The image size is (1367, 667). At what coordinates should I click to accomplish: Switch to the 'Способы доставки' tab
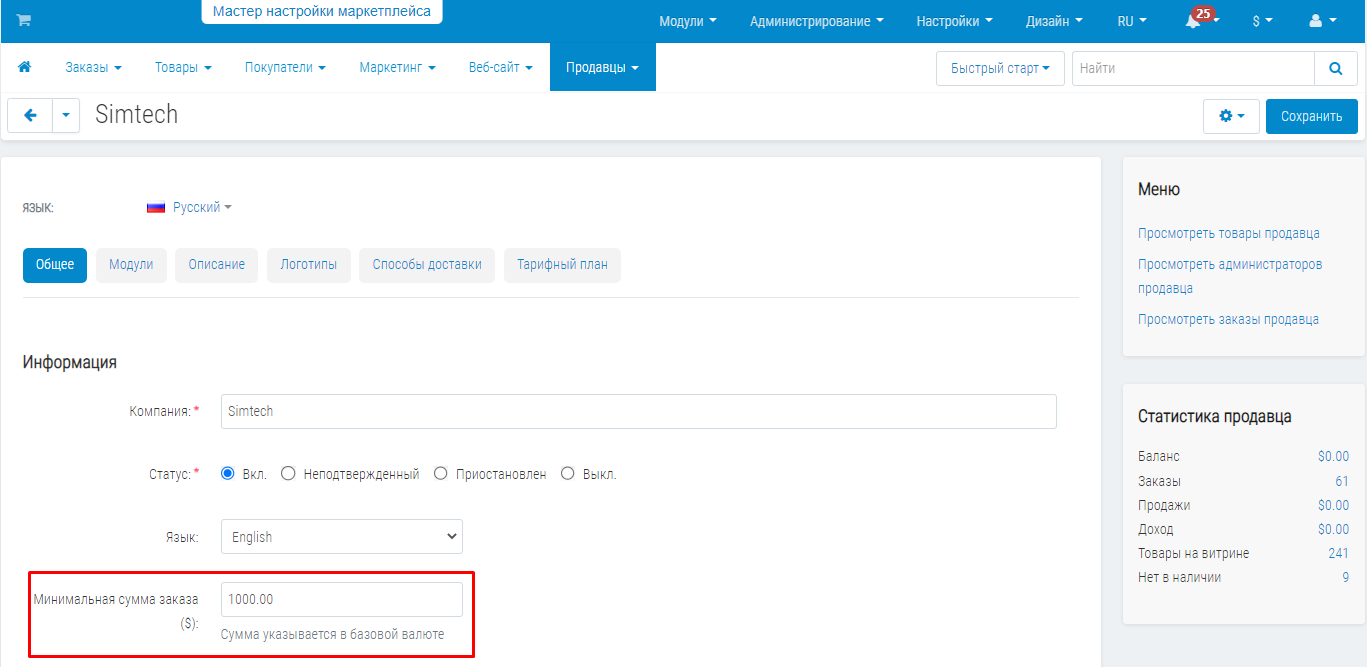(x=427, y=265)
